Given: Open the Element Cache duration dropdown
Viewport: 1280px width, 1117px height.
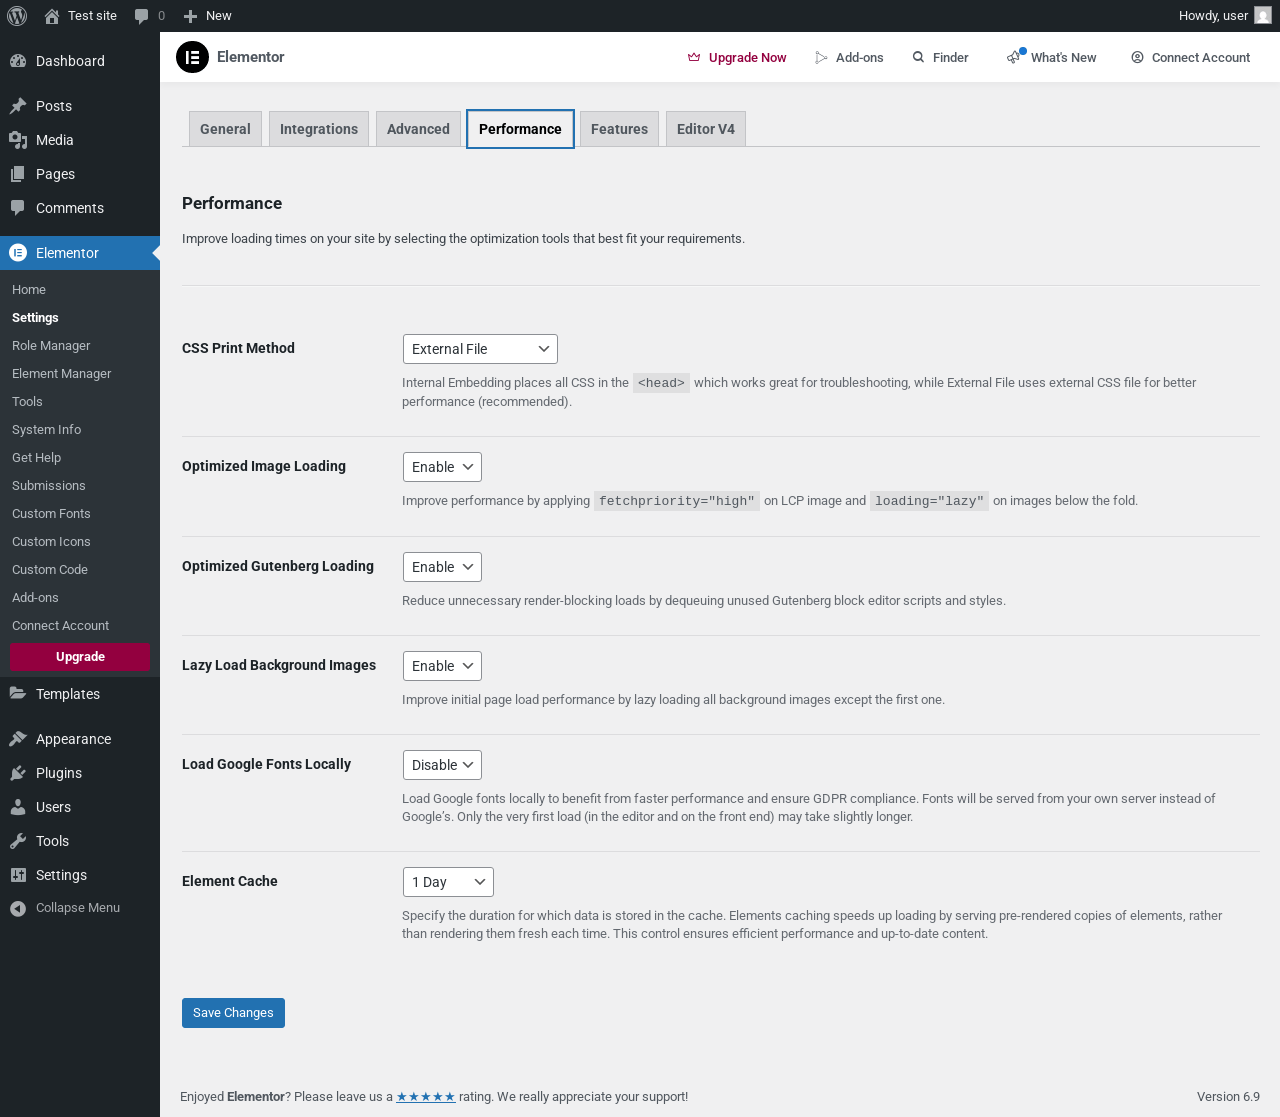Looking at the screenshot, I should (x=448, y=882).
